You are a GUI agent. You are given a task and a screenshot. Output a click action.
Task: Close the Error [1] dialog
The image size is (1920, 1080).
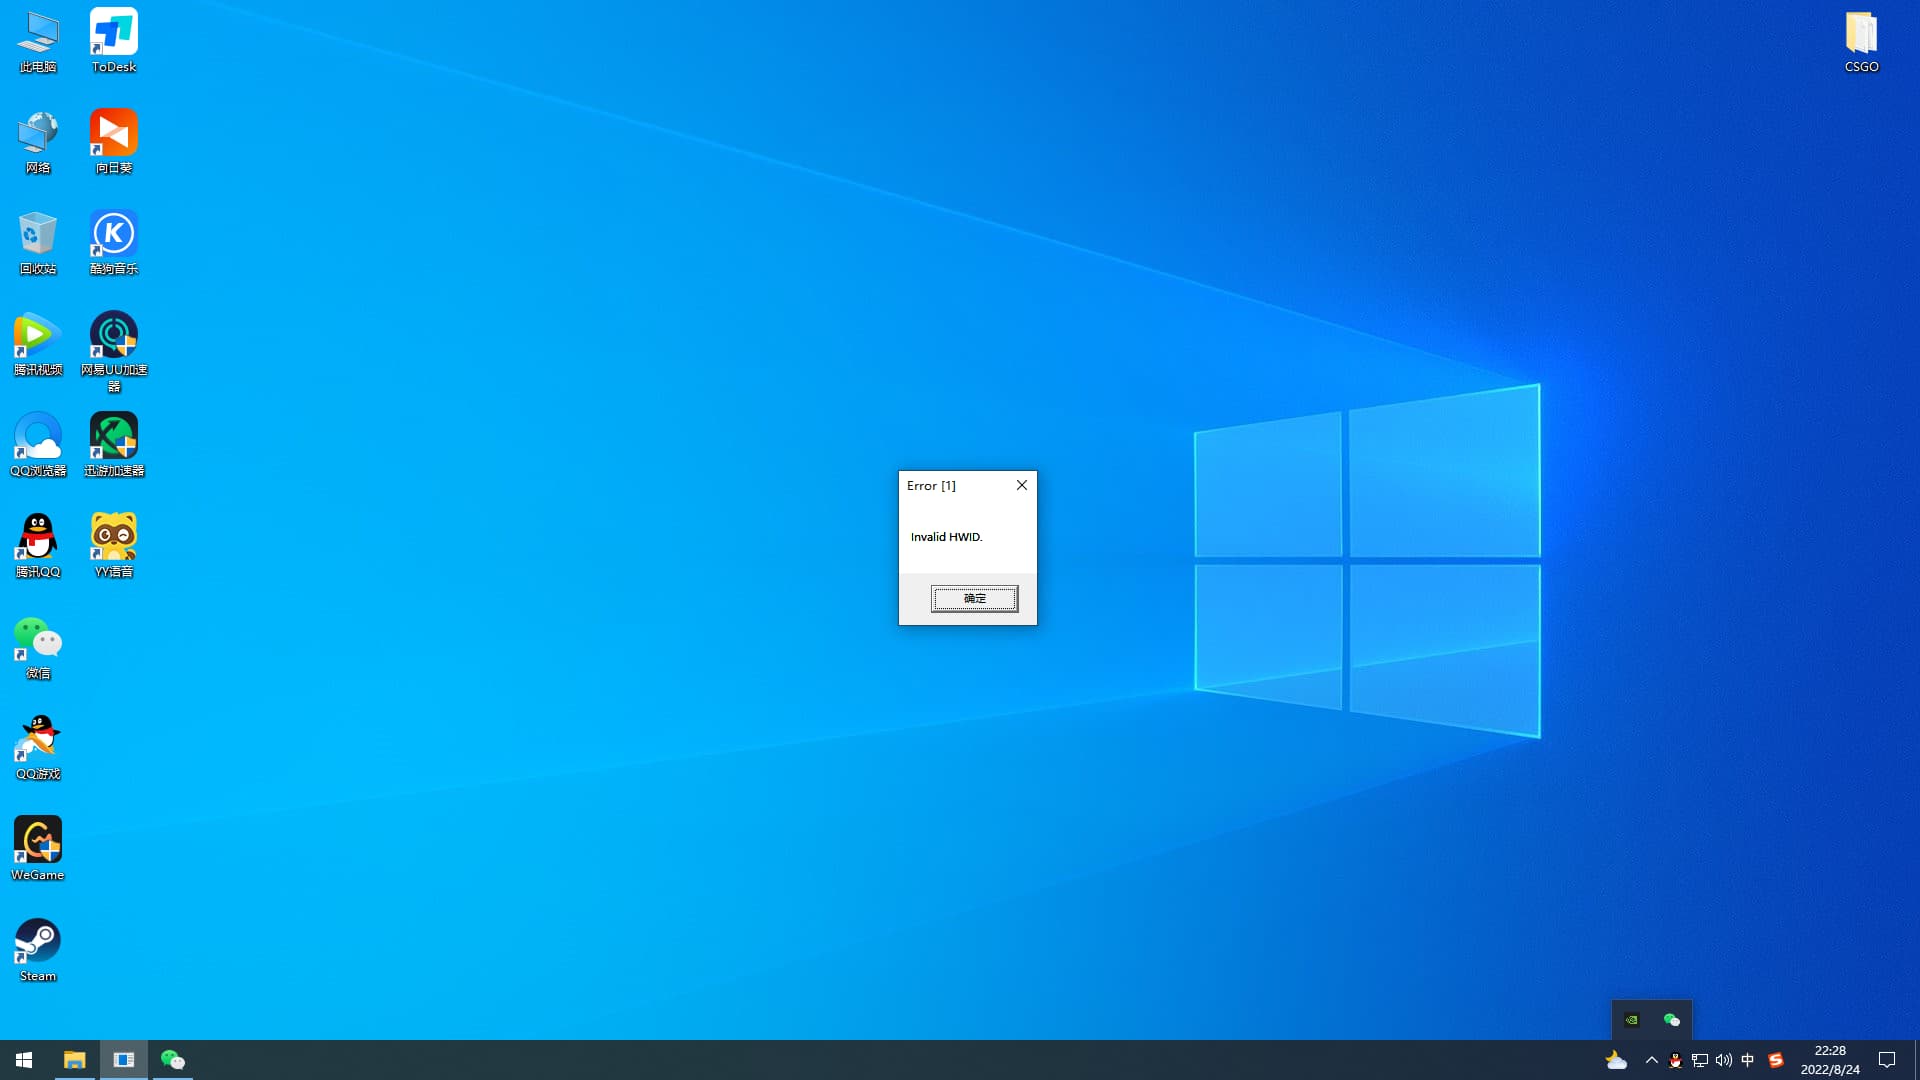pos(1021,485)
